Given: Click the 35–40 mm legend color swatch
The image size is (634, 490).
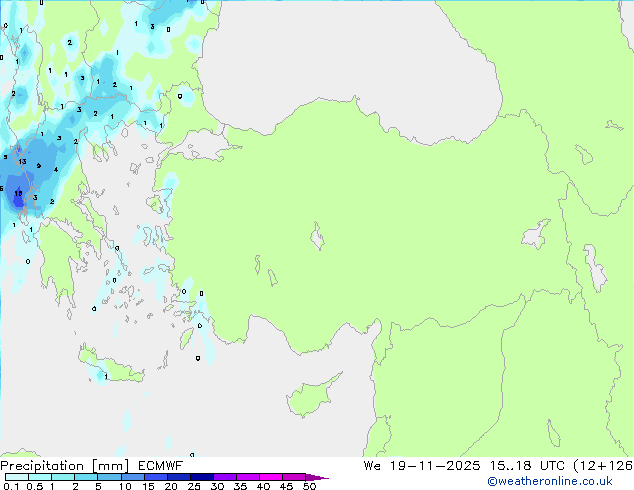Looking at the screenshot, I should point(247,477).
